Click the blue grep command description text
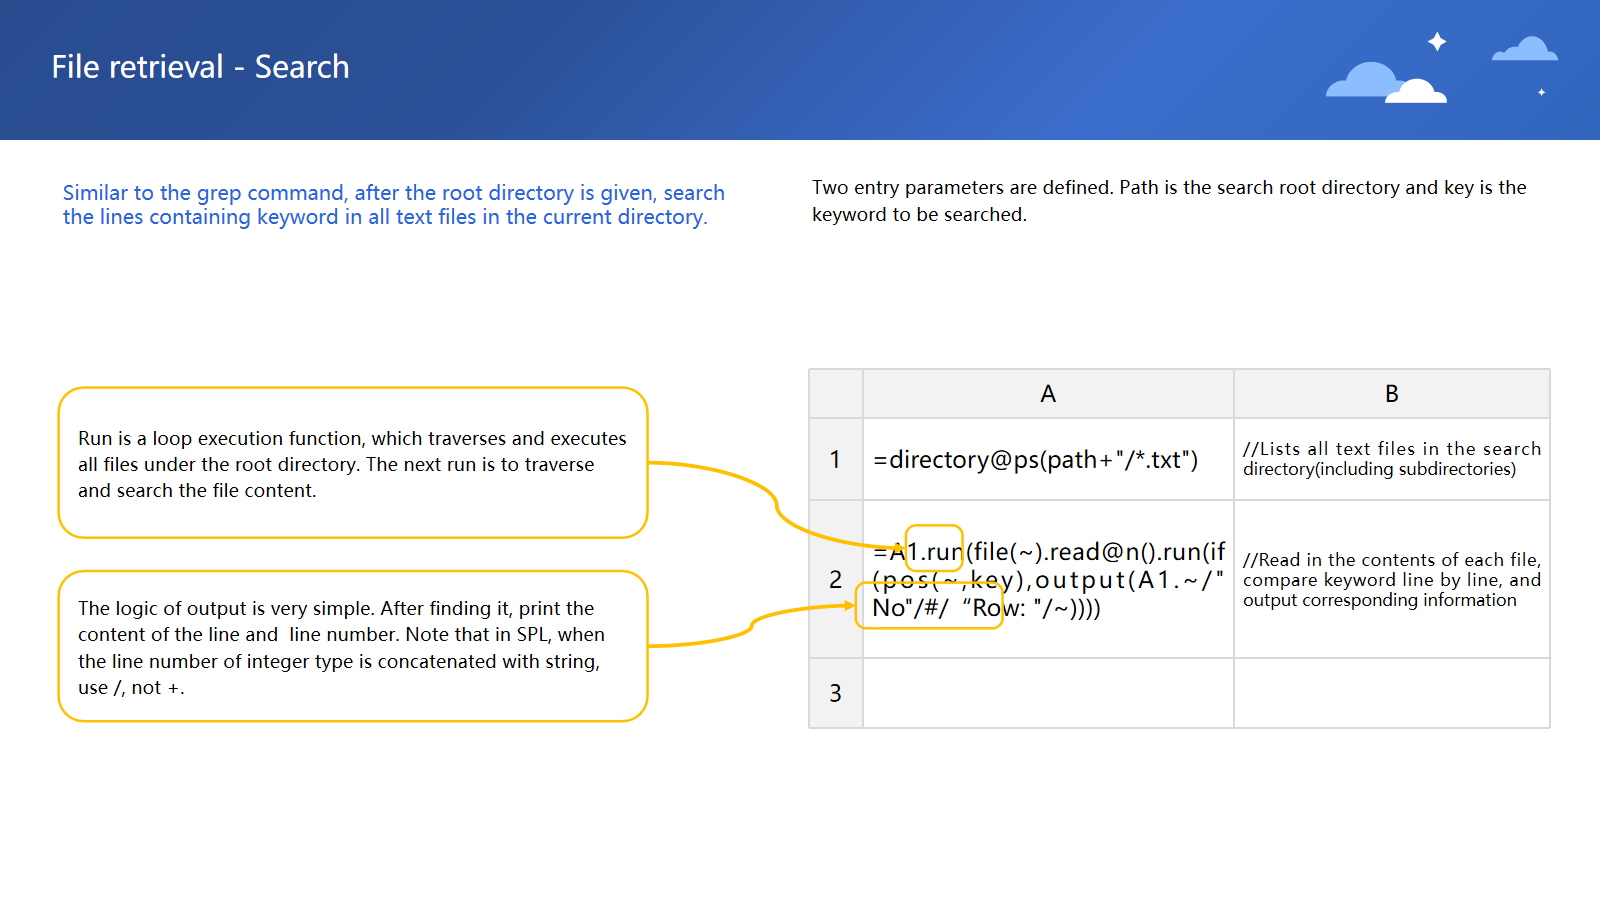1600x900 pixels. pyautogui.click(x=393, y=205)
